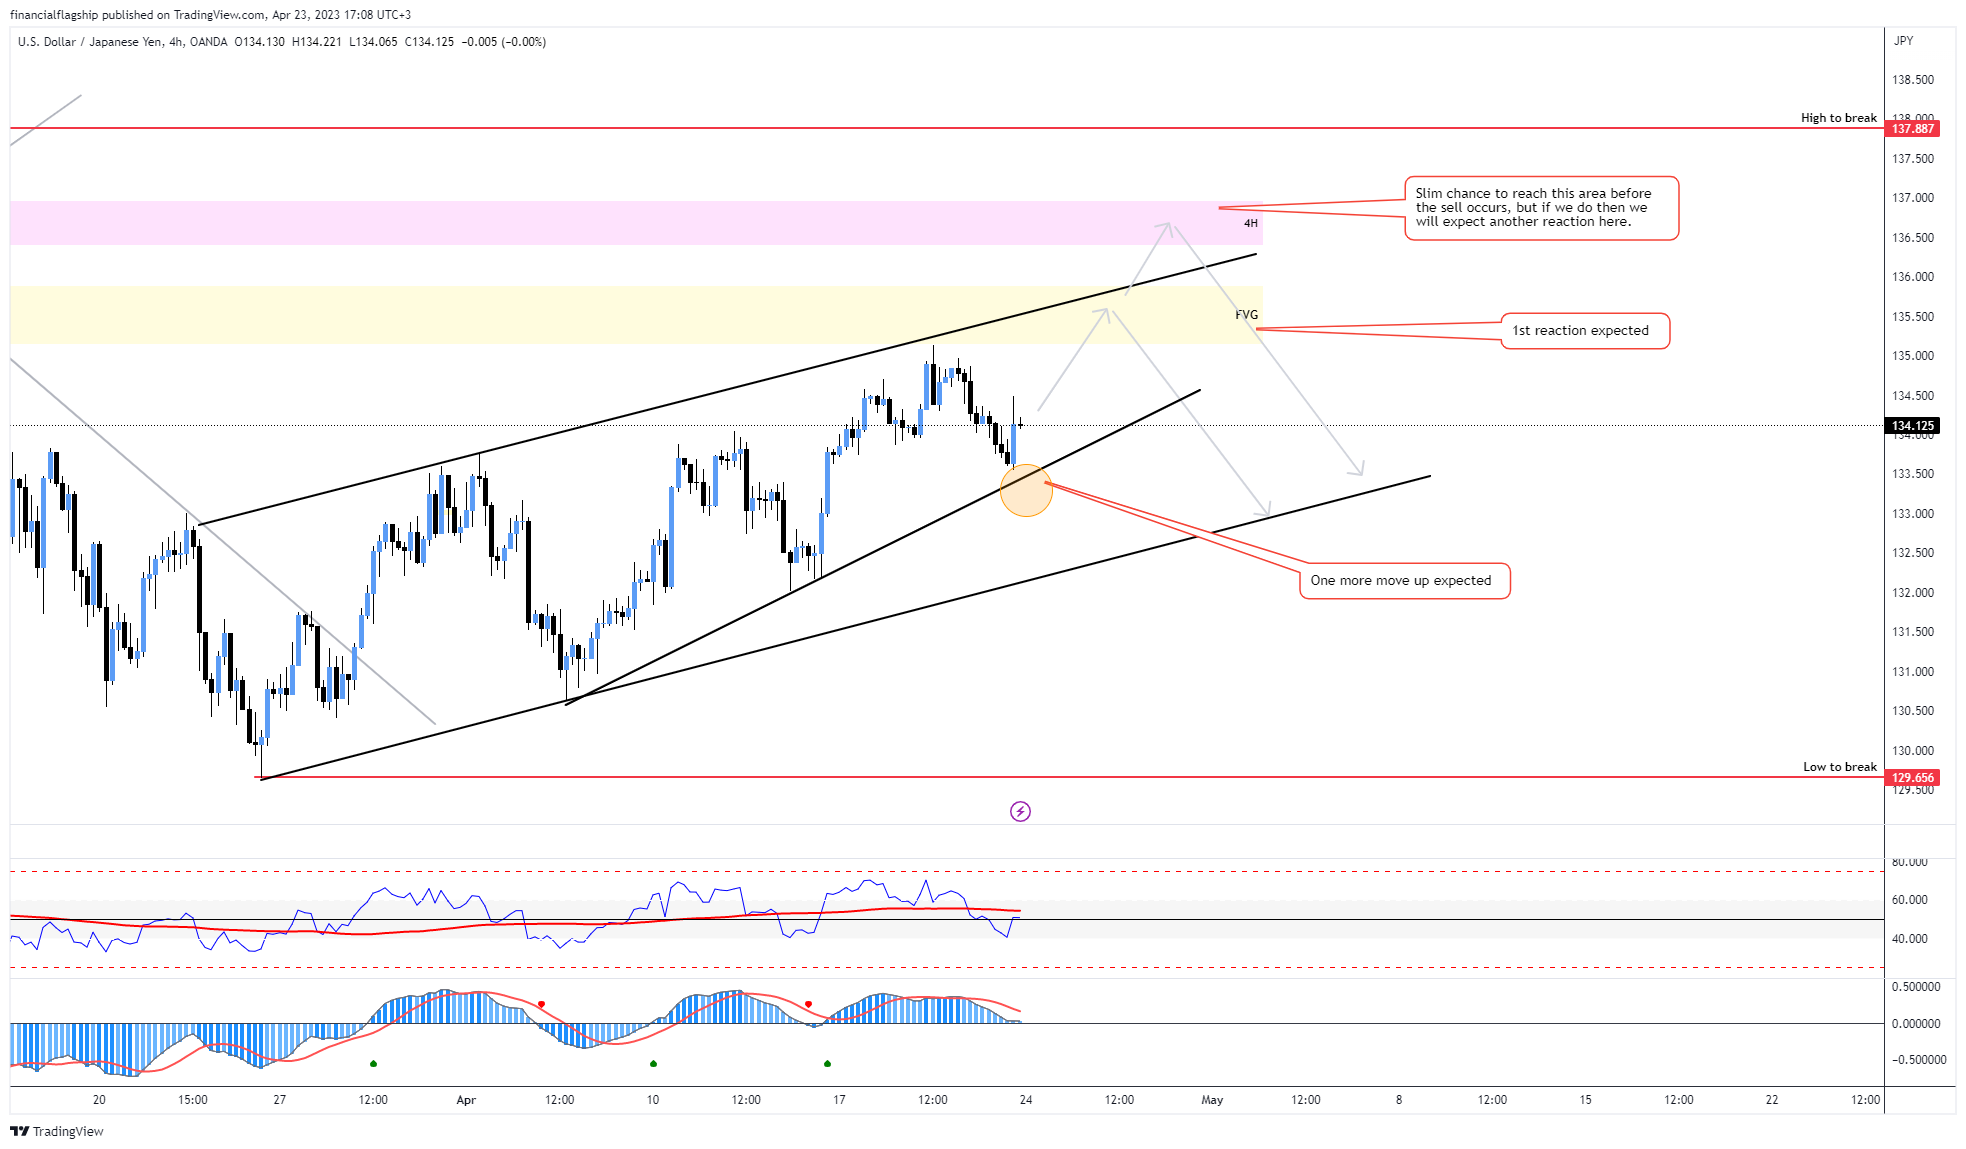Click the JPY currency label on price axis
The height and width of the screenshot is (1149, 1966).
[x=1903, y=41]
